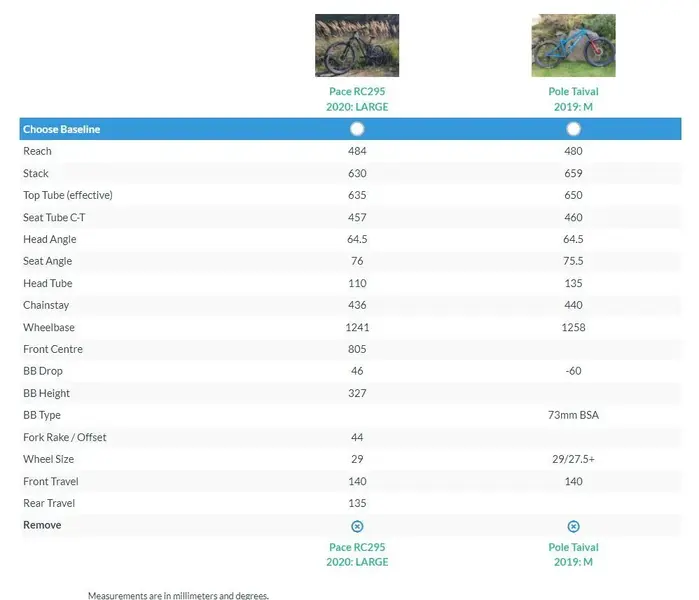Viewport: 699px width, 600px height.
Task: Click the BB Height row label
Action: pyautogui.click(x=46, y=394)
